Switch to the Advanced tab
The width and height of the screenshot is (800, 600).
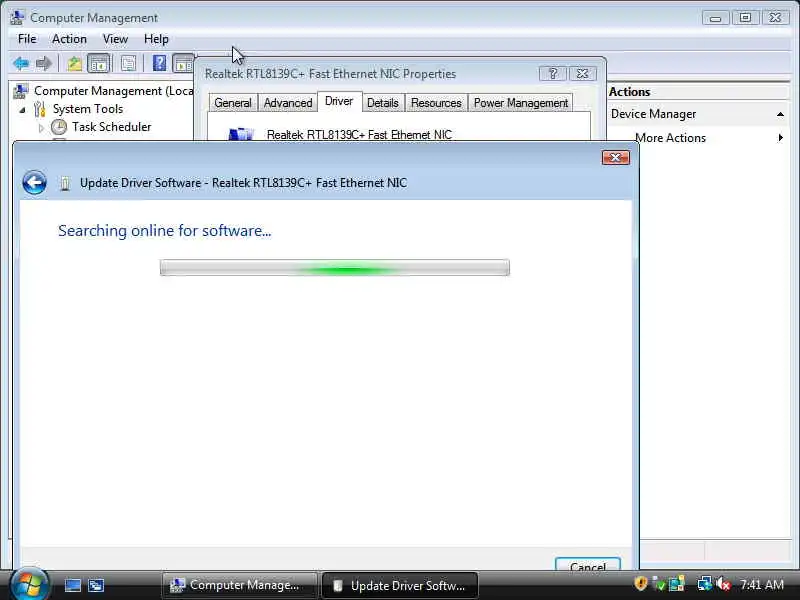click(x=288, y=103)
